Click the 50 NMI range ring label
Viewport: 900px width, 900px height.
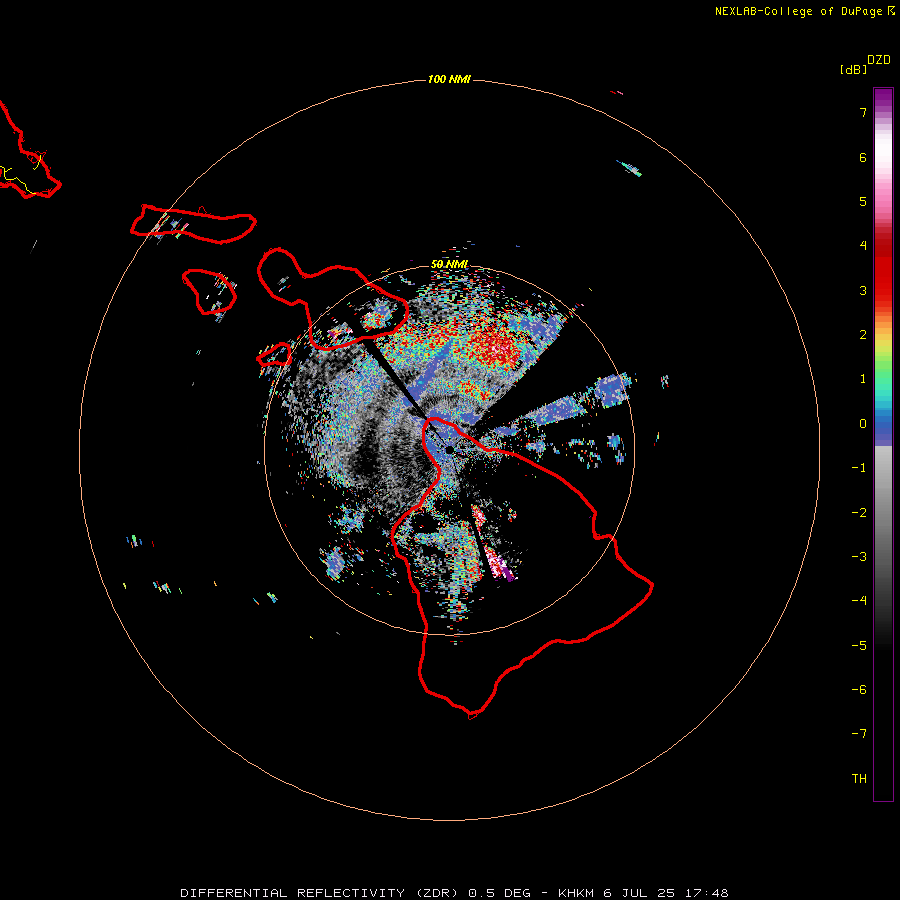(x=449, y=265)
